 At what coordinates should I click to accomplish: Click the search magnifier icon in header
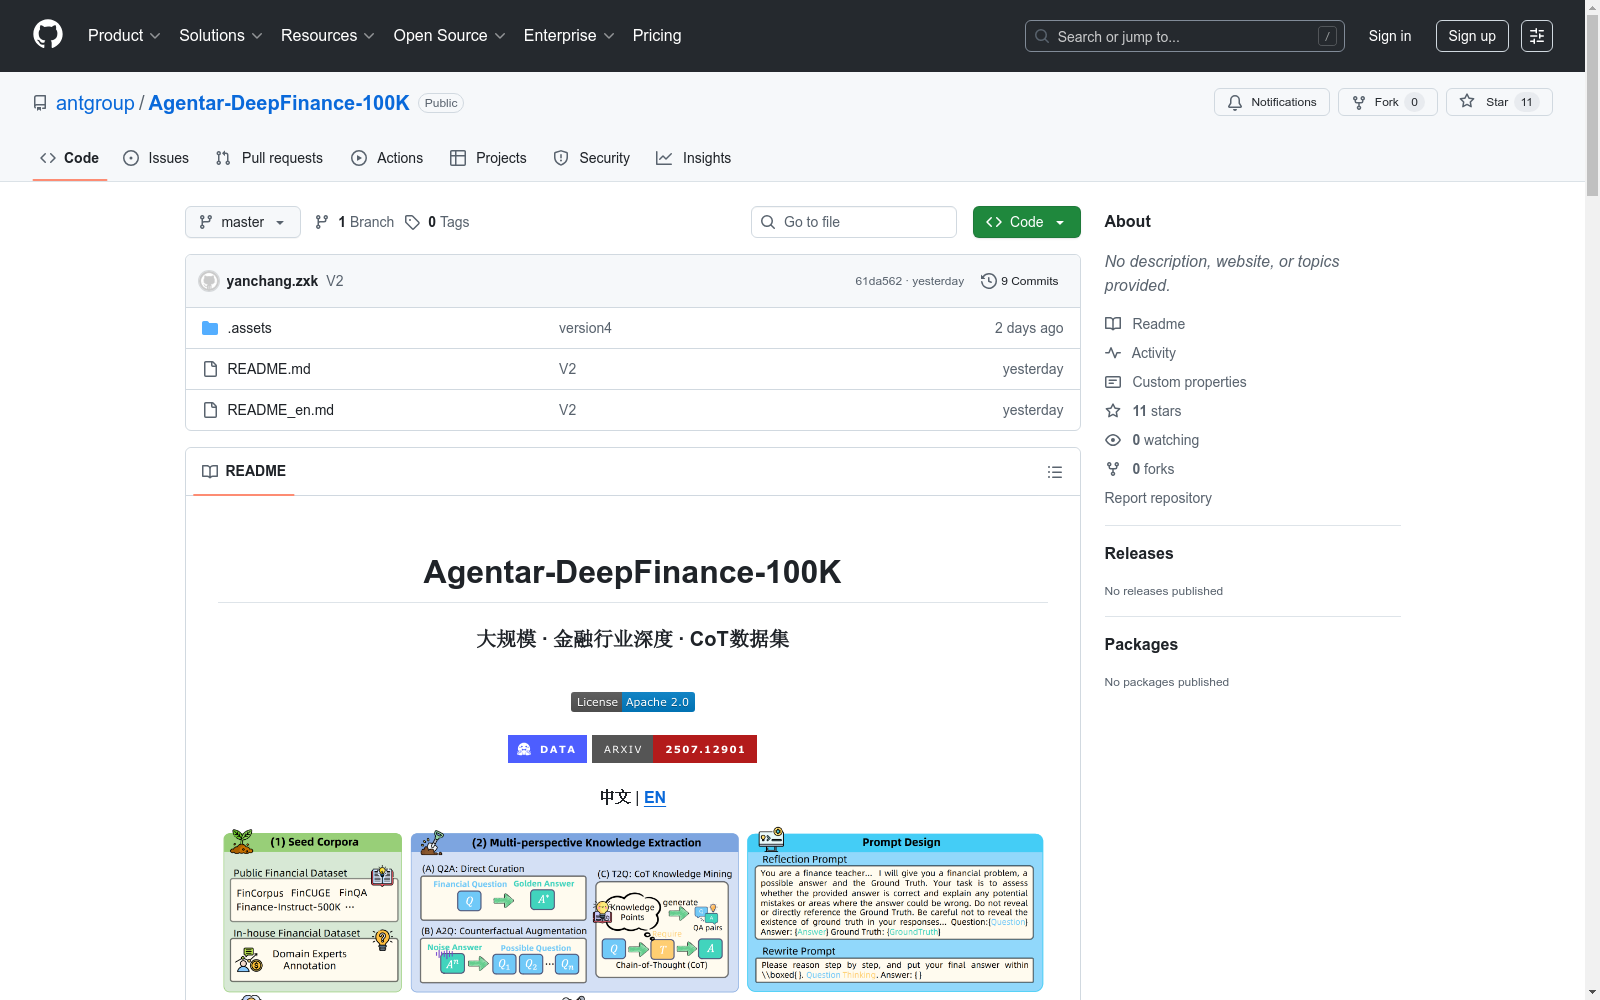click(1042, 36)
